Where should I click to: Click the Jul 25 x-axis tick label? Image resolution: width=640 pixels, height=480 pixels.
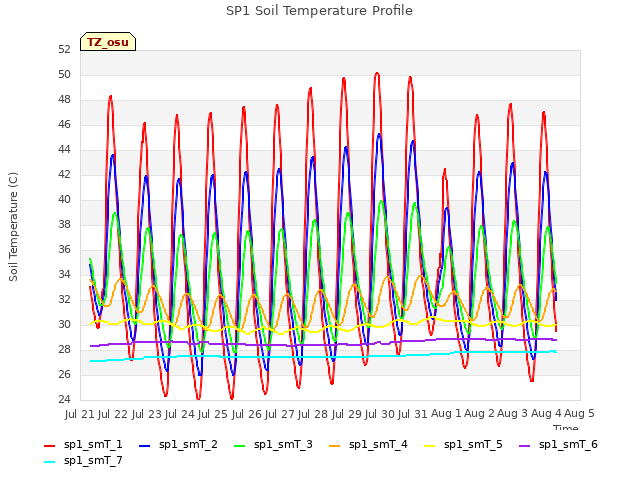pyautogui.click(x=213, y=414)
